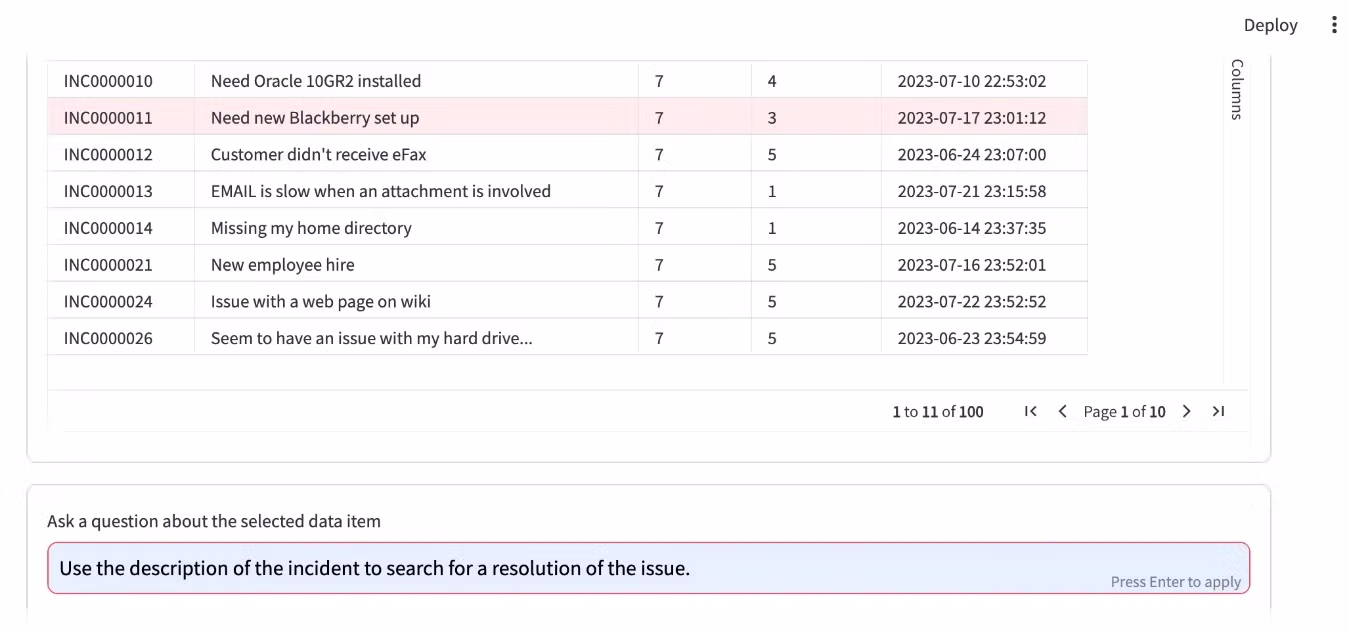Go to the previous page of incidents
Image resolution: width=1348 pixels, height=634 pixels.
1062,411
